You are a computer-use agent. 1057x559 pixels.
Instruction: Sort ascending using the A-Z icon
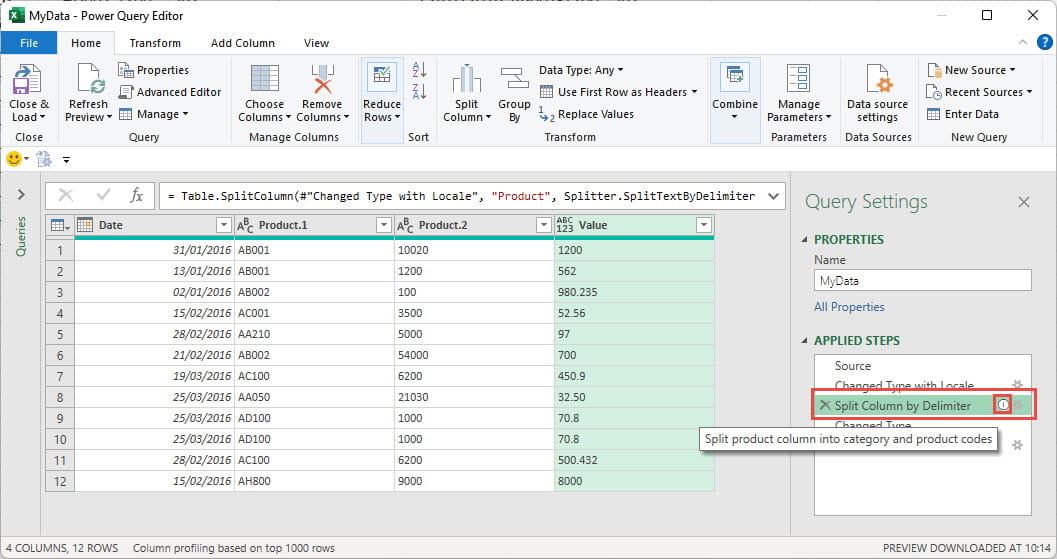[419, 70]
